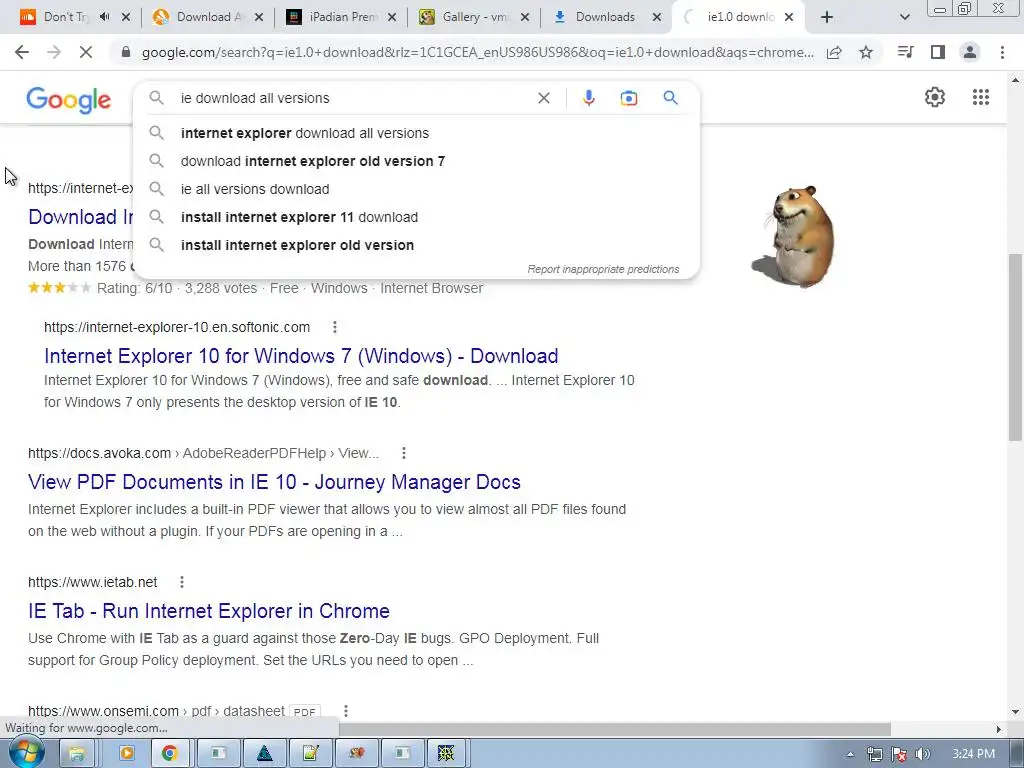Image resolution: width=1024 pixels, height=768 pixels.
Task: Submit search with the blue magnifier
Action: pos(670,98)
